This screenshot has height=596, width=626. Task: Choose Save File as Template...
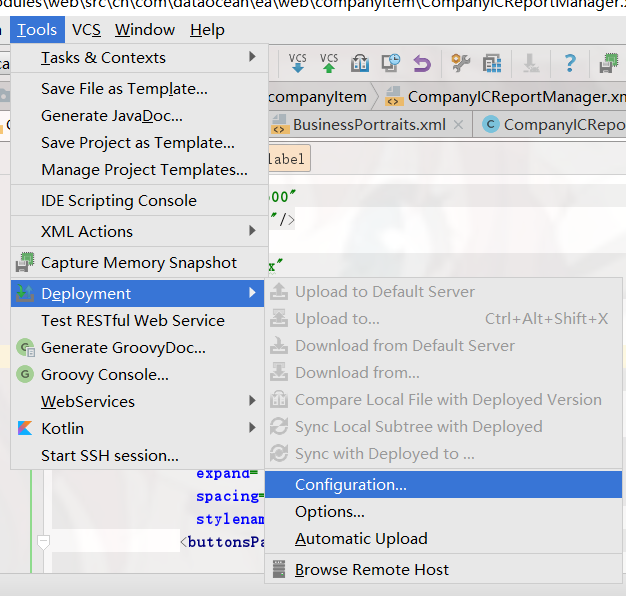tap(139, 89)
